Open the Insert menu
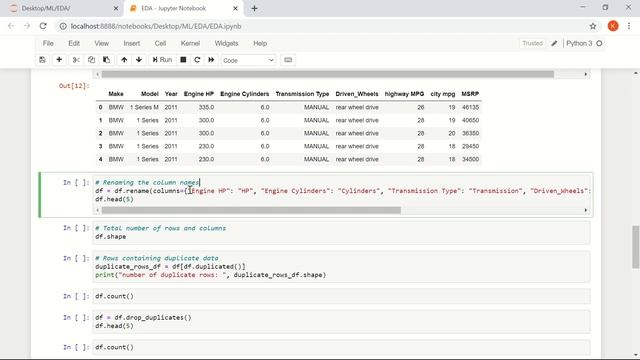The image size is (640, 360). point(132,43)
